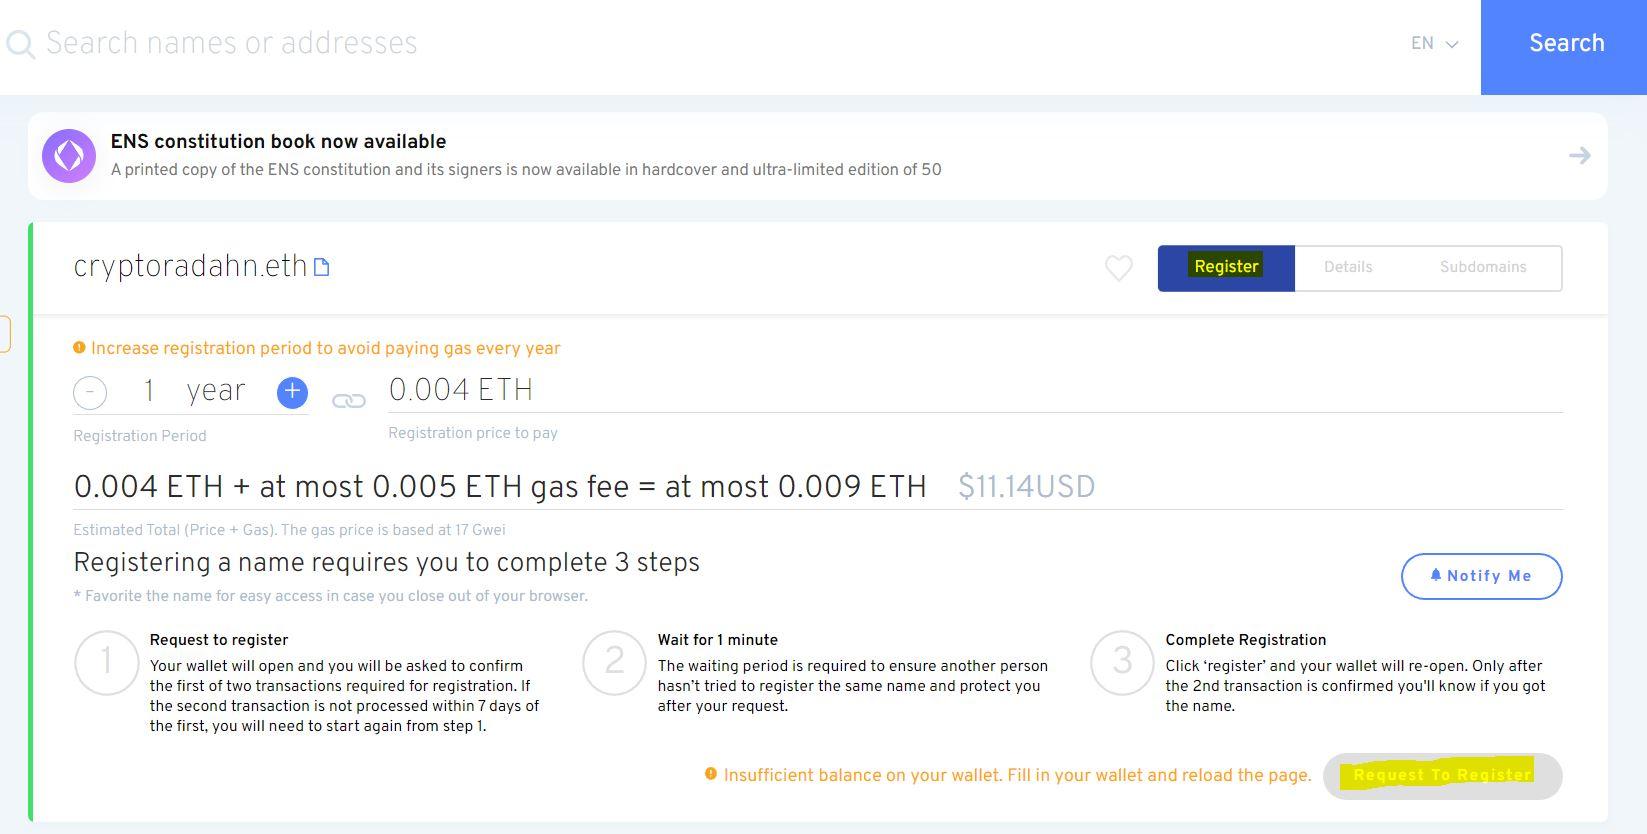Click the ENS logo in the banner
The height and width of the screenshot is (834, 1647).
tap(69, 156)
